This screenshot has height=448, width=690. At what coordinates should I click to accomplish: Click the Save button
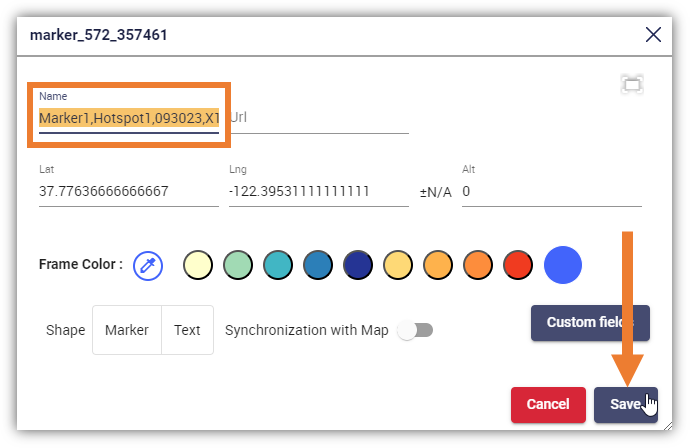pyautogui.click(x=626, y=404)
